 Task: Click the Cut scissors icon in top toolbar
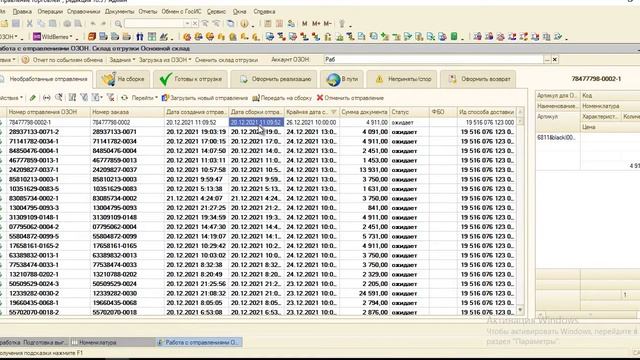point(29,24)
